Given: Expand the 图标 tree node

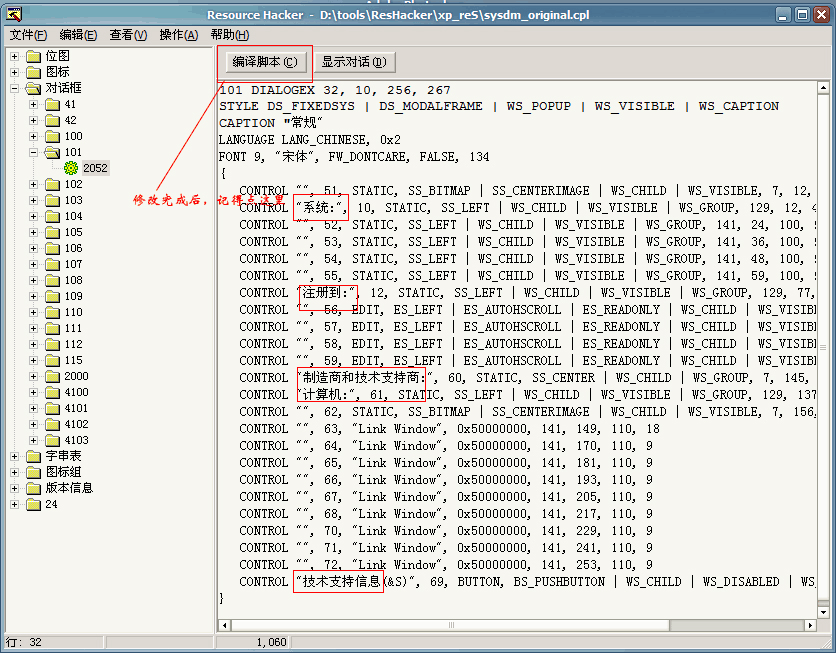Looking at the screenshot, I should [14, 72].
